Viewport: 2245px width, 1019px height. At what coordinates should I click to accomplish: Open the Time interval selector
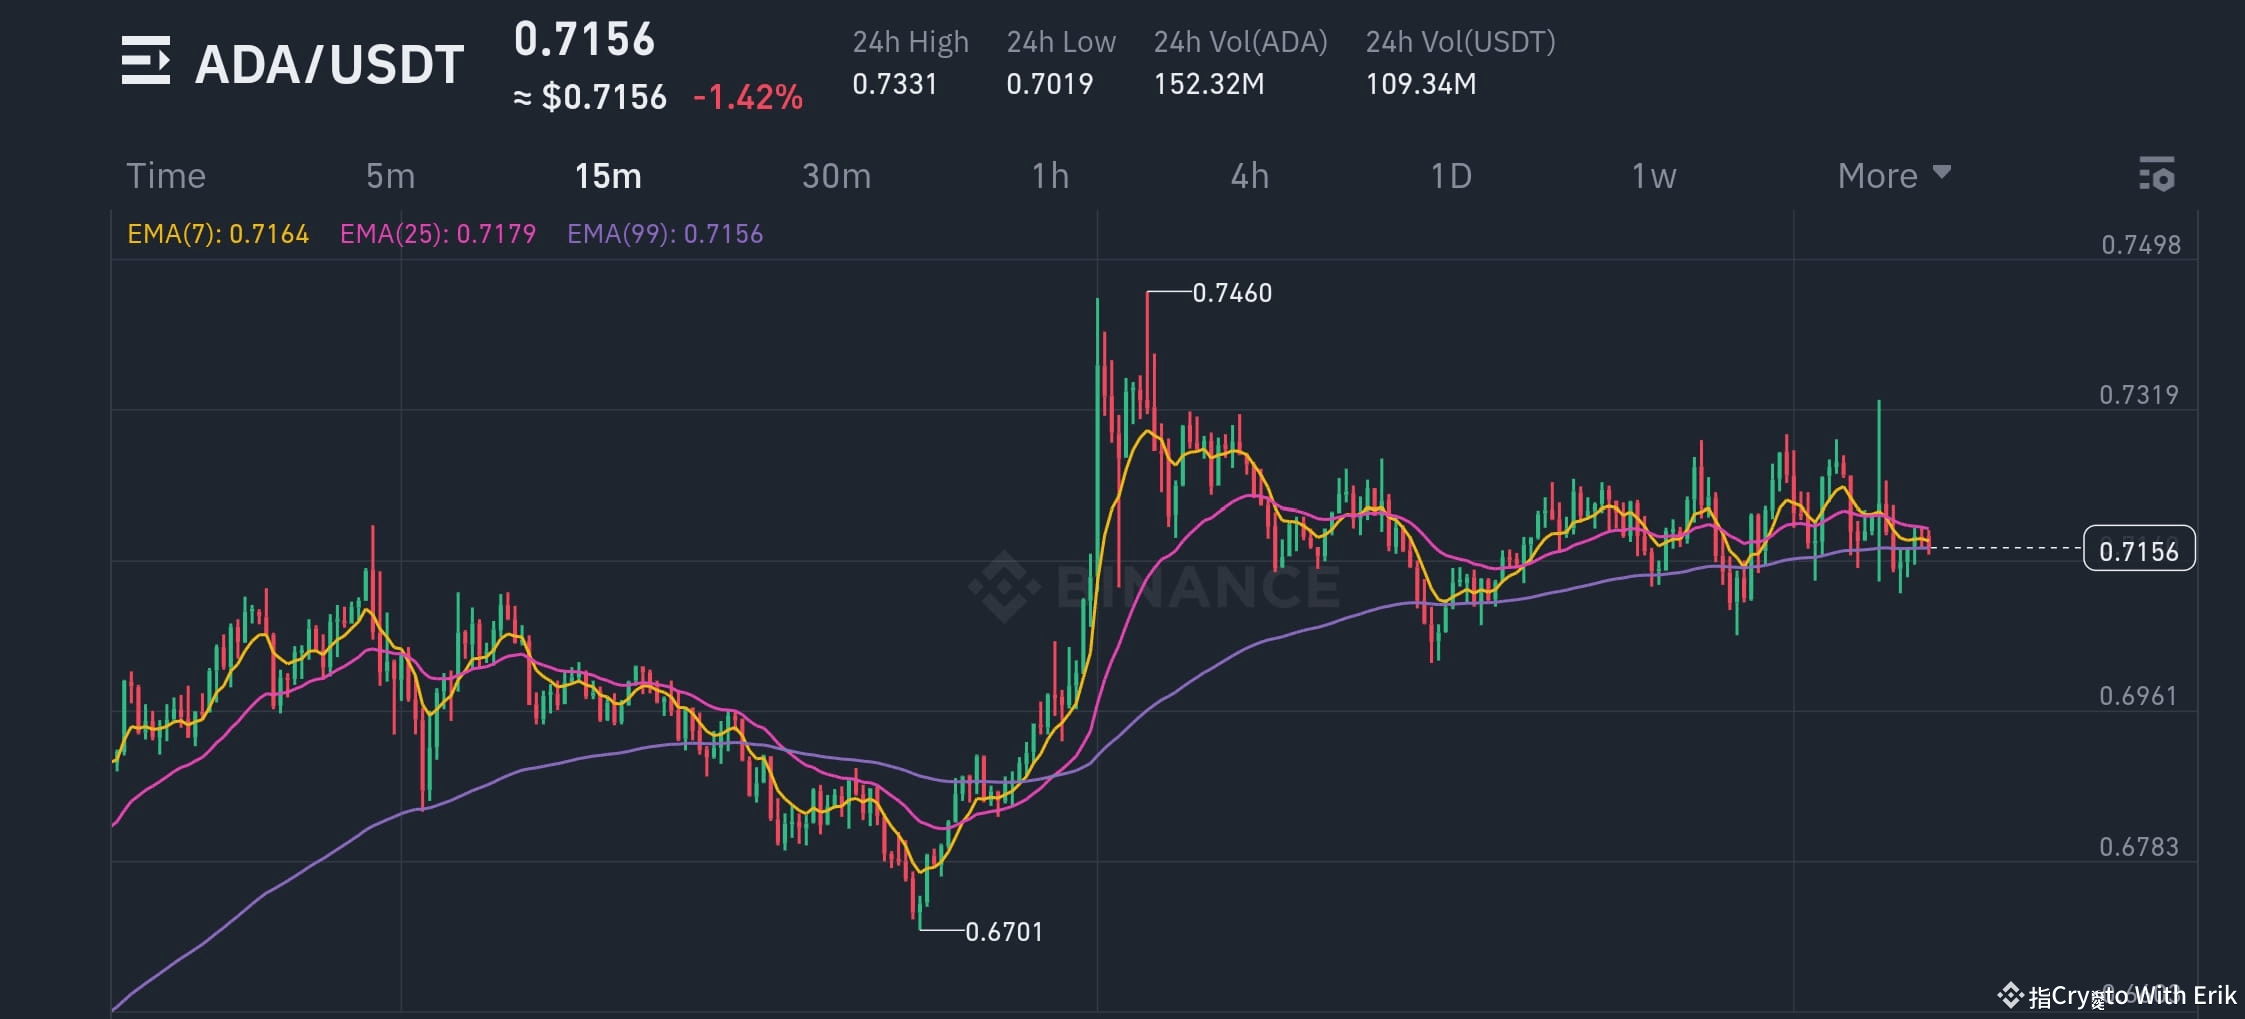point(165,176)
